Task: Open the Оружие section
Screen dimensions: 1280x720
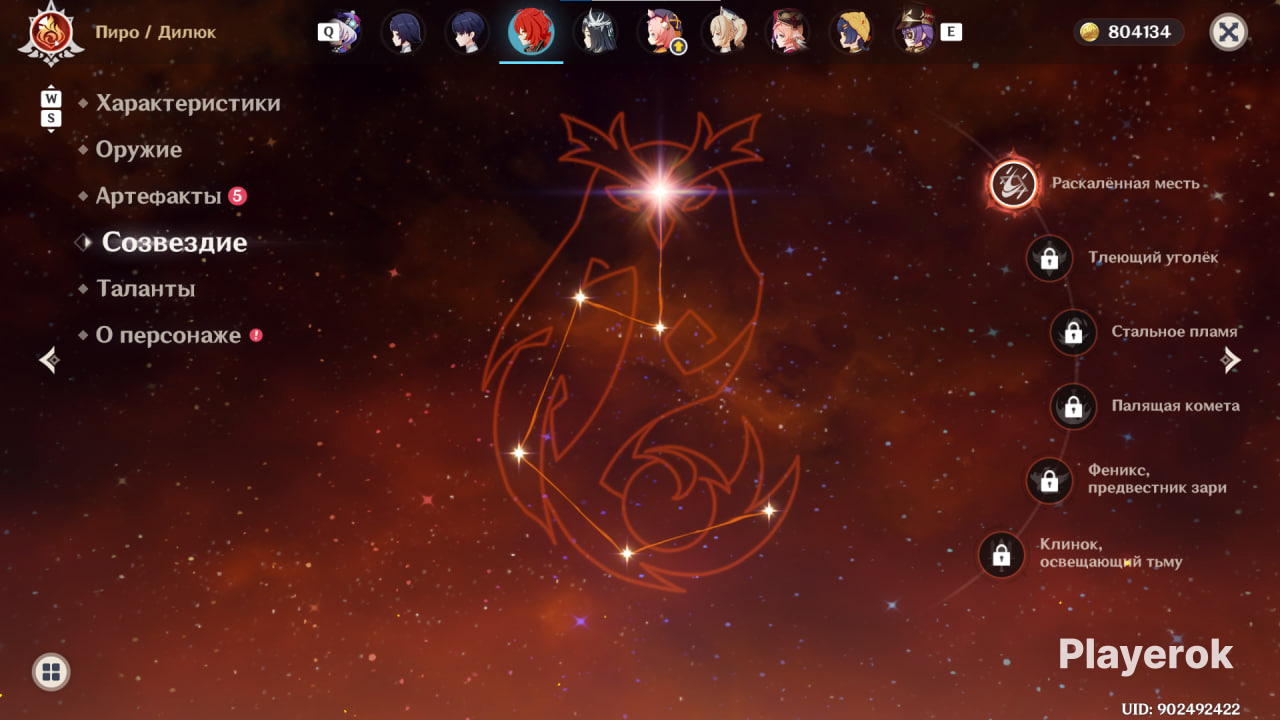Action: [139, 150]
